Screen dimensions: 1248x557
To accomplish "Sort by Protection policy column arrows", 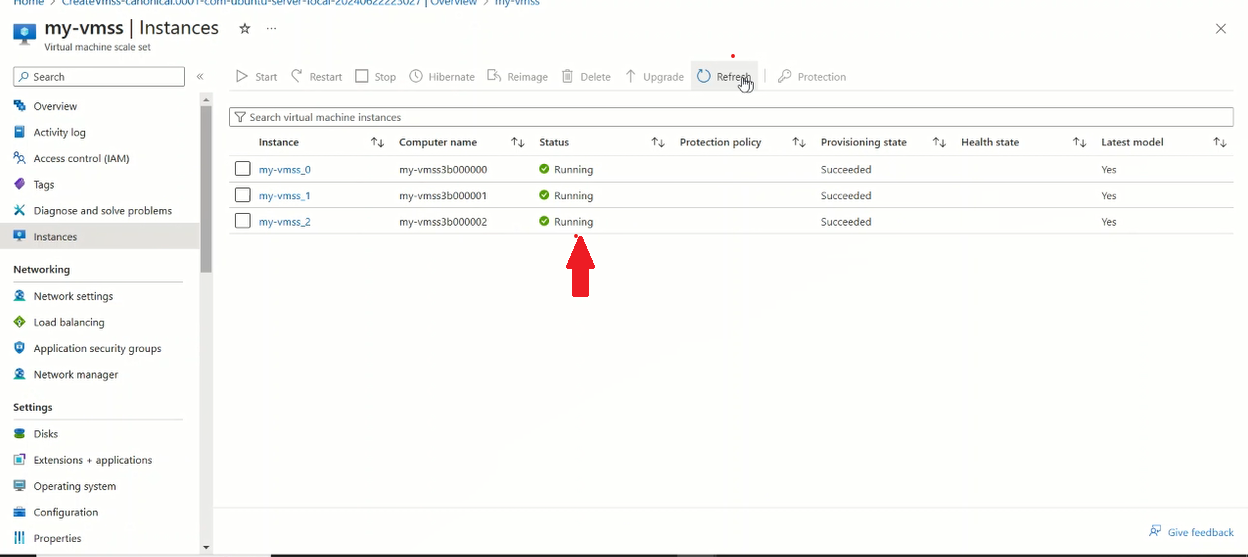I will click(x=799, y=142).
